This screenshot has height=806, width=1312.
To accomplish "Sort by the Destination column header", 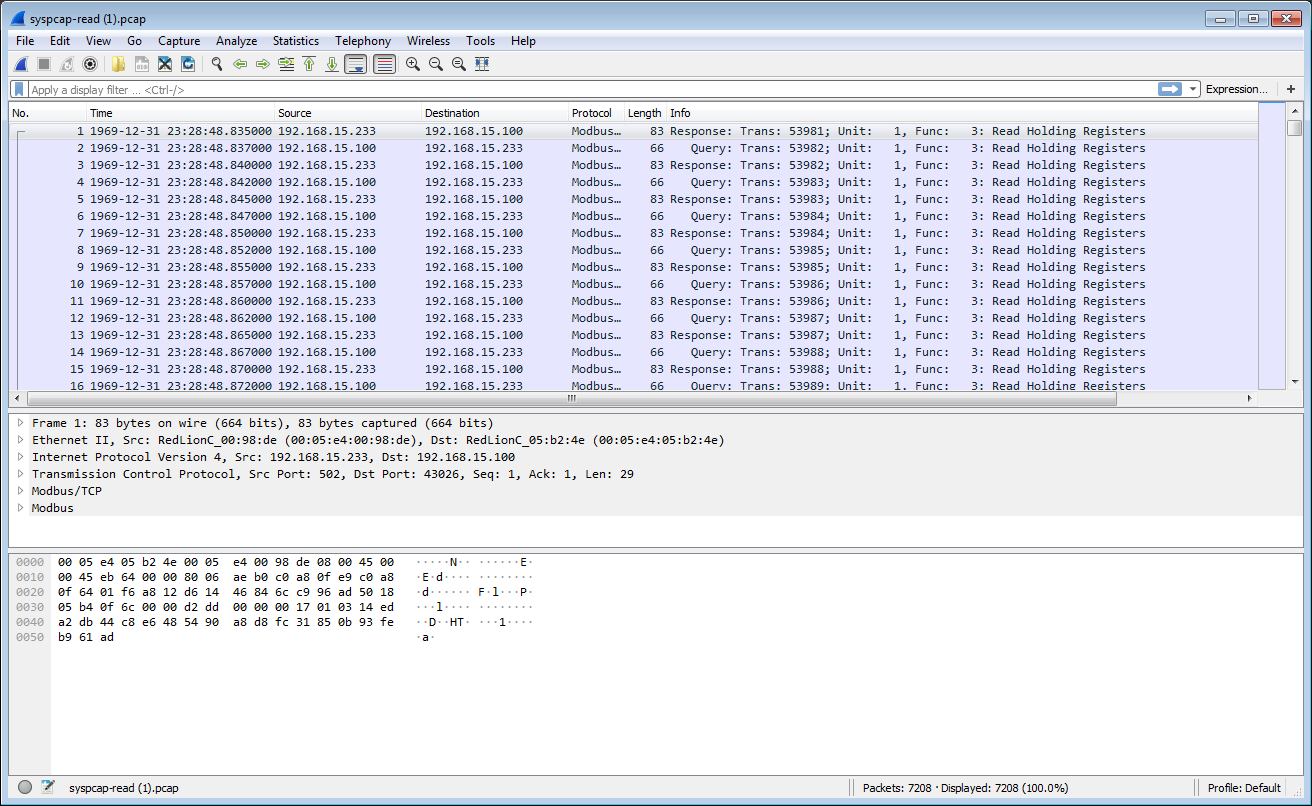I will tap(495, 113).
